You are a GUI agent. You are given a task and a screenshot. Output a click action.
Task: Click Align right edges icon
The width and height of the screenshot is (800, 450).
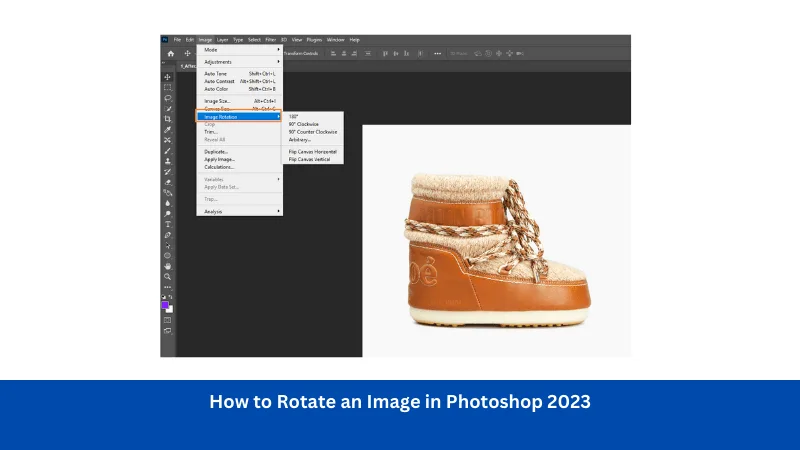[x=354, y=54]
